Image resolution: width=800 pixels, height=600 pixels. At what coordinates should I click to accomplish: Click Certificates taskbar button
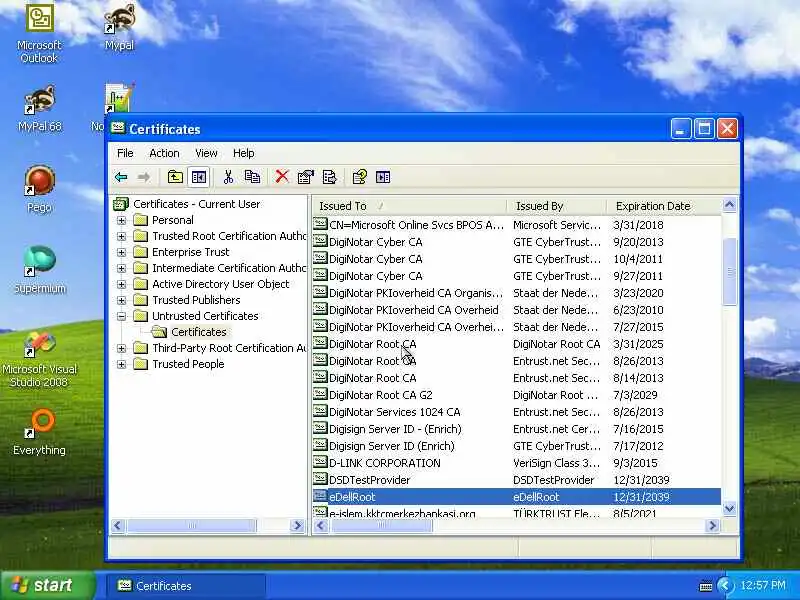186,586
